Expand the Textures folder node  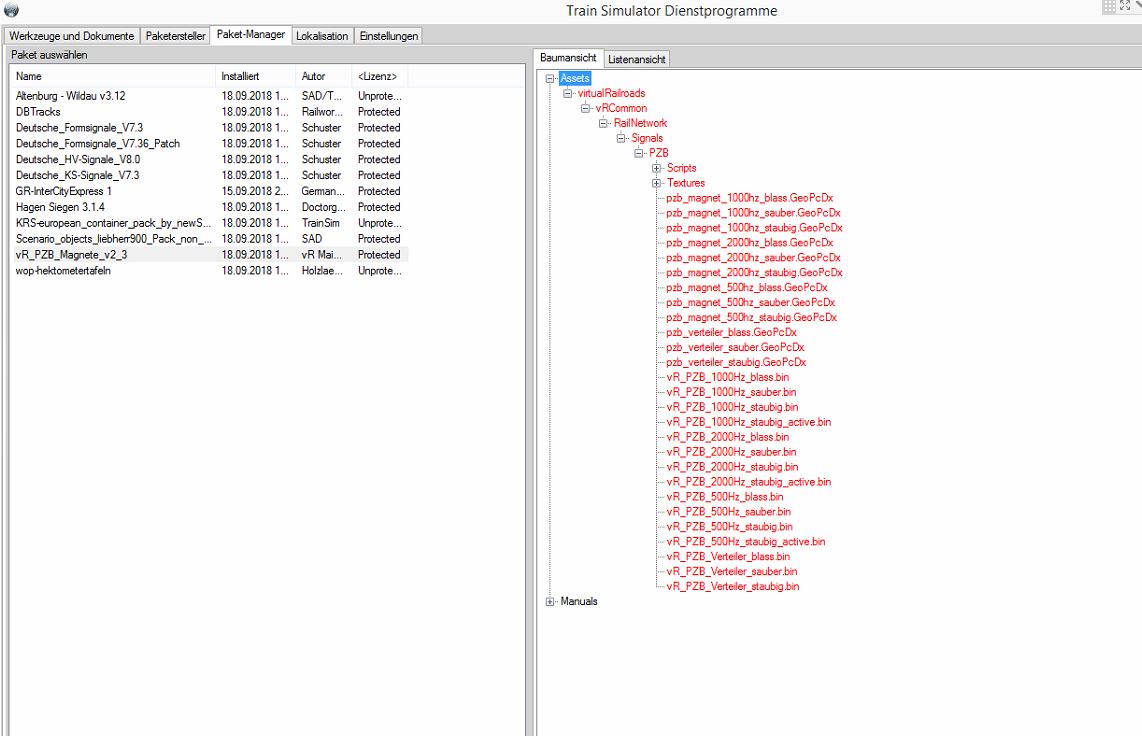[x=656, y=183]
